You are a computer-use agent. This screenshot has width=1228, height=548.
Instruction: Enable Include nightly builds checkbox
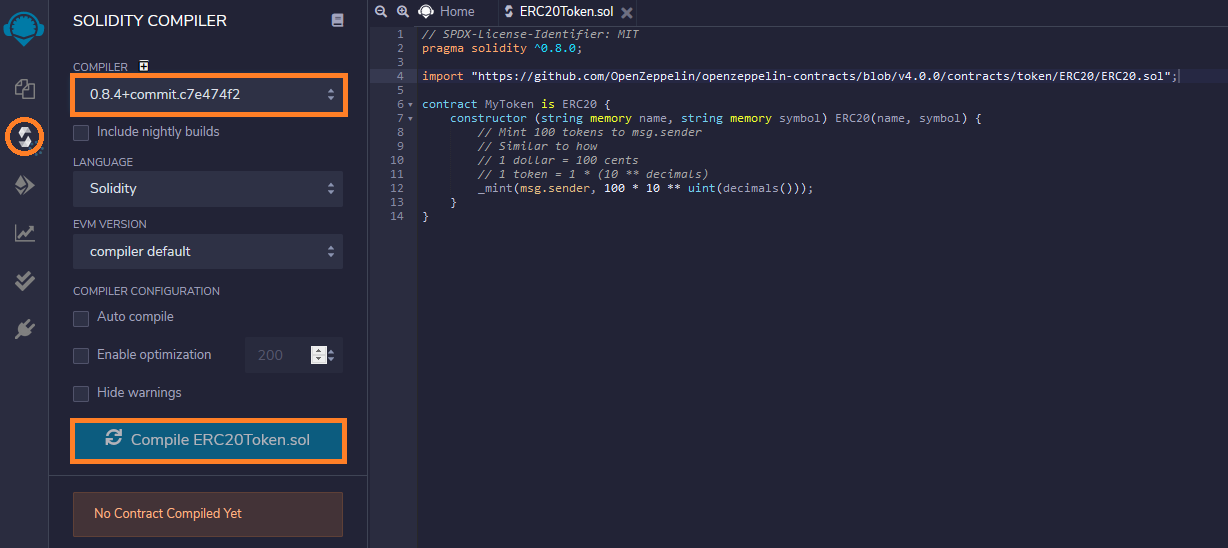(81, 132)
